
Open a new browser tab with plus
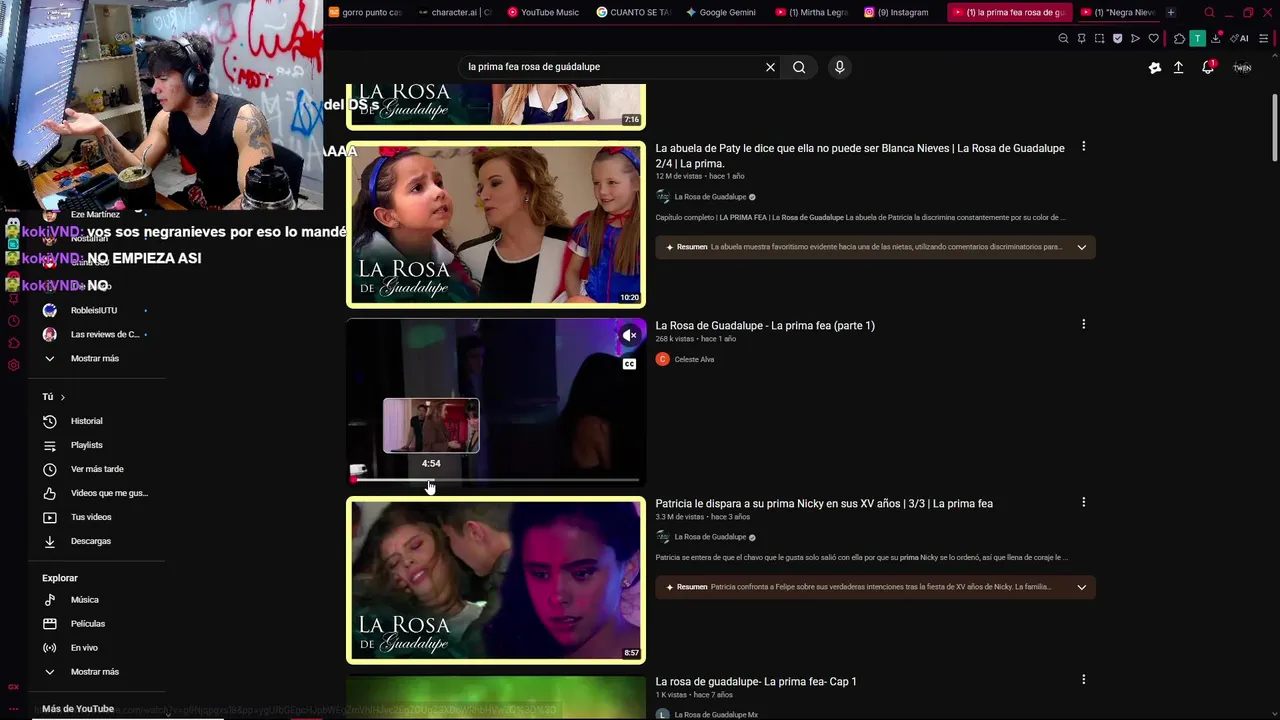point(1171,12)
